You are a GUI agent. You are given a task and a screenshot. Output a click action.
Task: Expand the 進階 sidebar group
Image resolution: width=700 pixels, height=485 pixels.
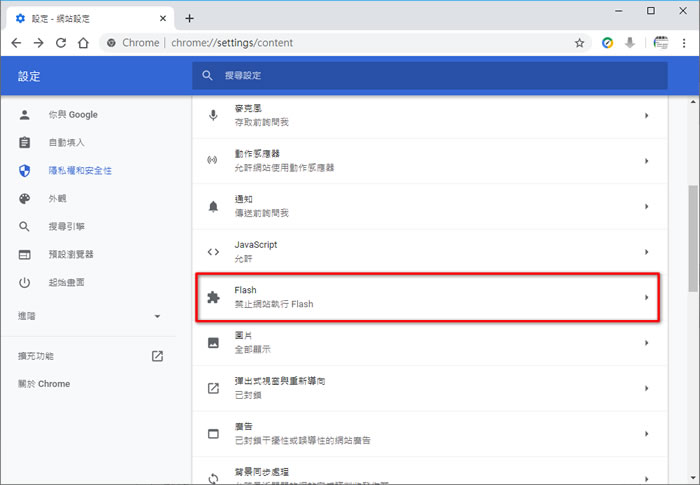[x=89, y=316]
